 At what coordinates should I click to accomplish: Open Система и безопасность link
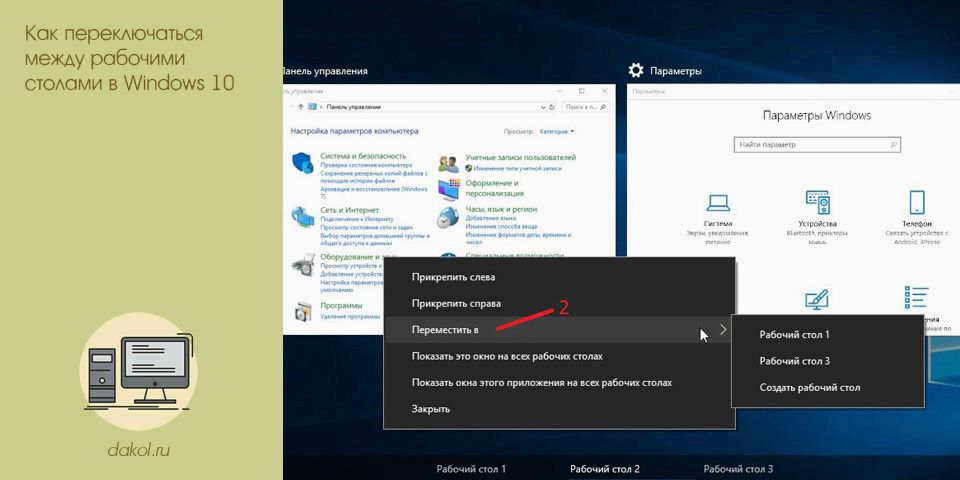tap(363, 156)
